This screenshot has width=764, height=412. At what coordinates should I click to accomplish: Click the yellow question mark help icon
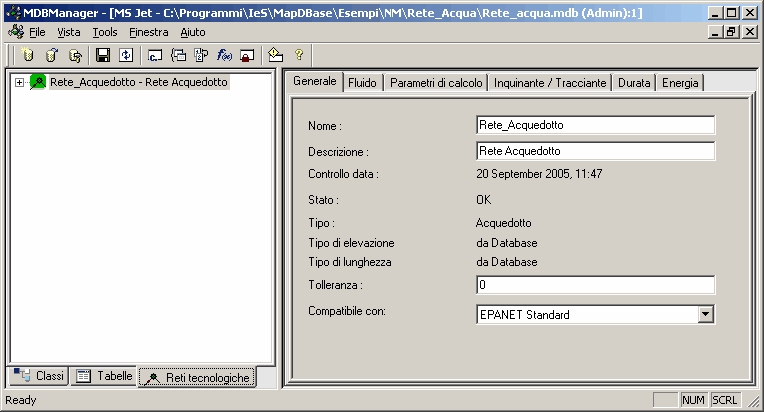[298, 55]
